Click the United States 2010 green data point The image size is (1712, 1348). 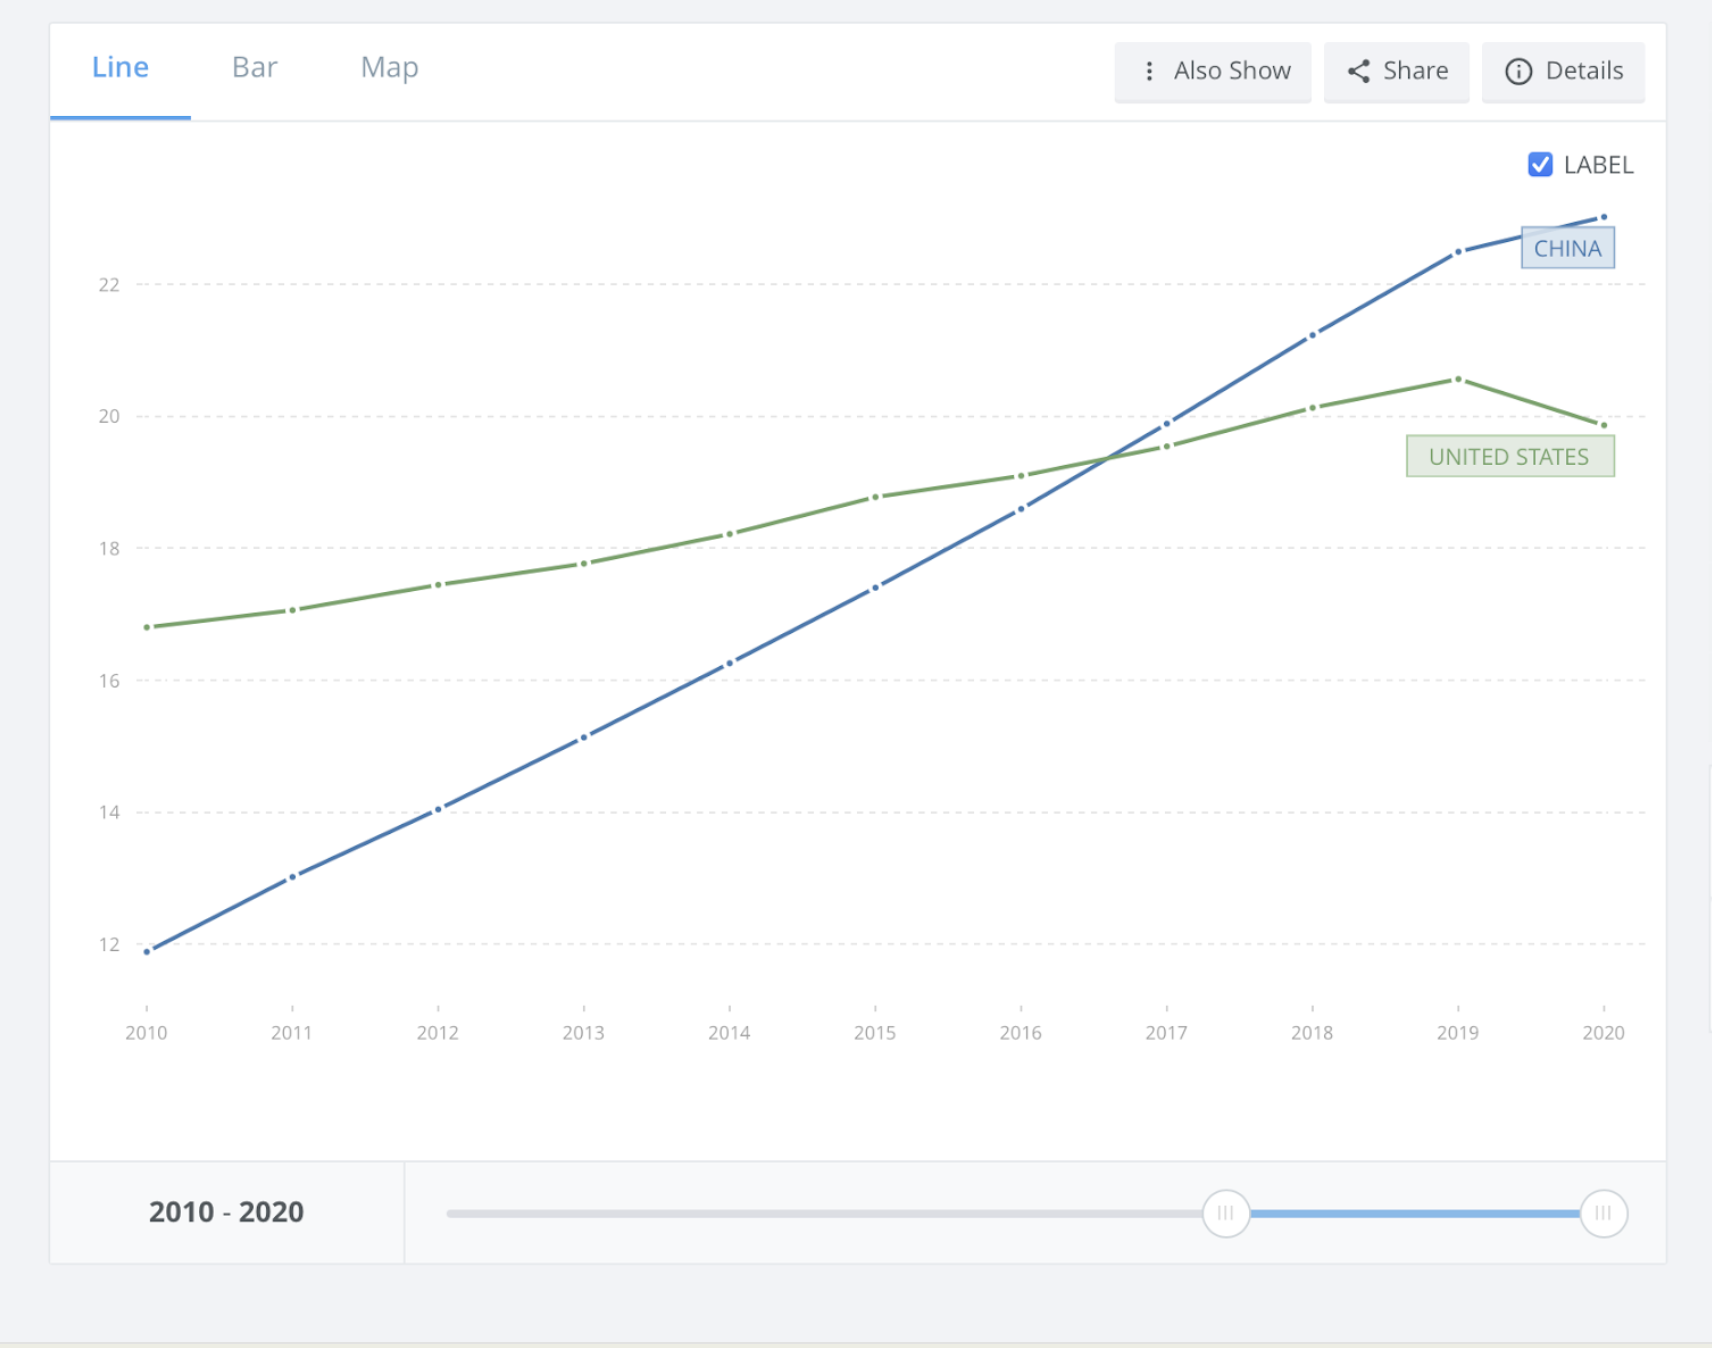[x=147, y=627]
